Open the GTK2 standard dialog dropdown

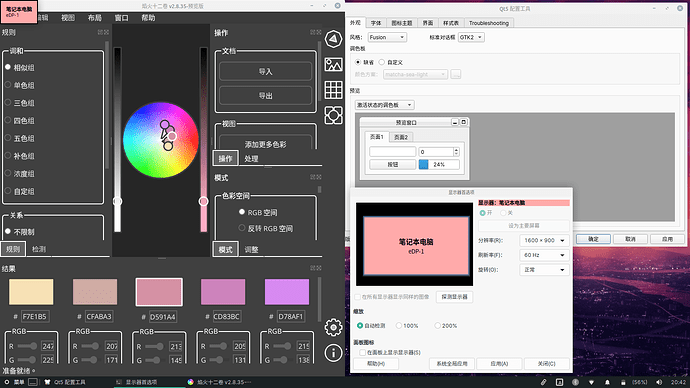click(471, 37)
